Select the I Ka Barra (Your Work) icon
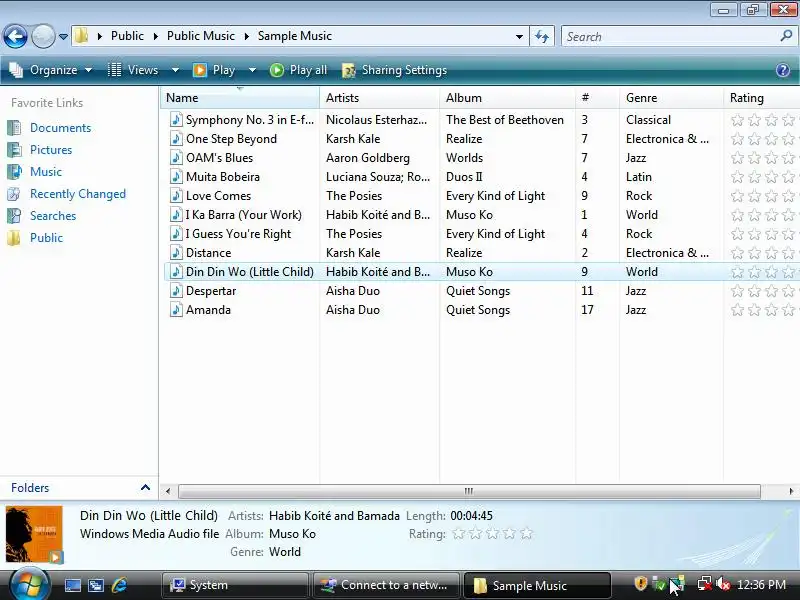 (176, 214)
